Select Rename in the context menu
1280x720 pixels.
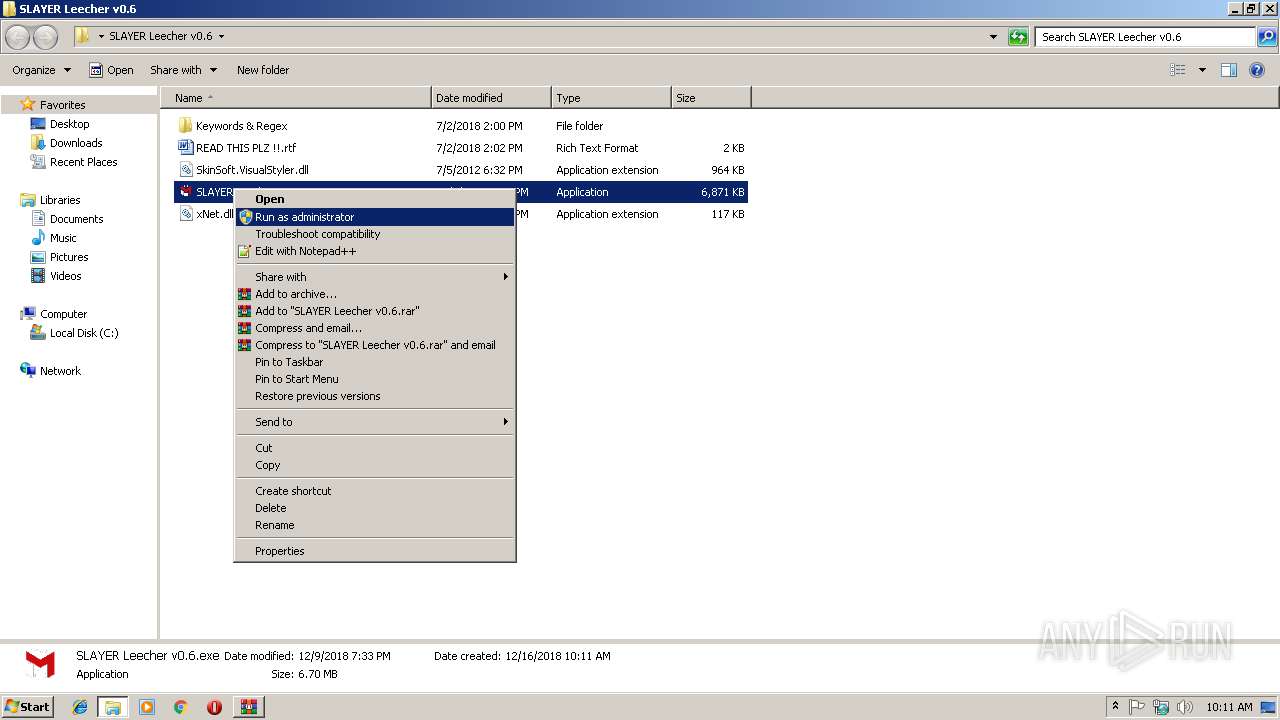(x=375, y=525)
